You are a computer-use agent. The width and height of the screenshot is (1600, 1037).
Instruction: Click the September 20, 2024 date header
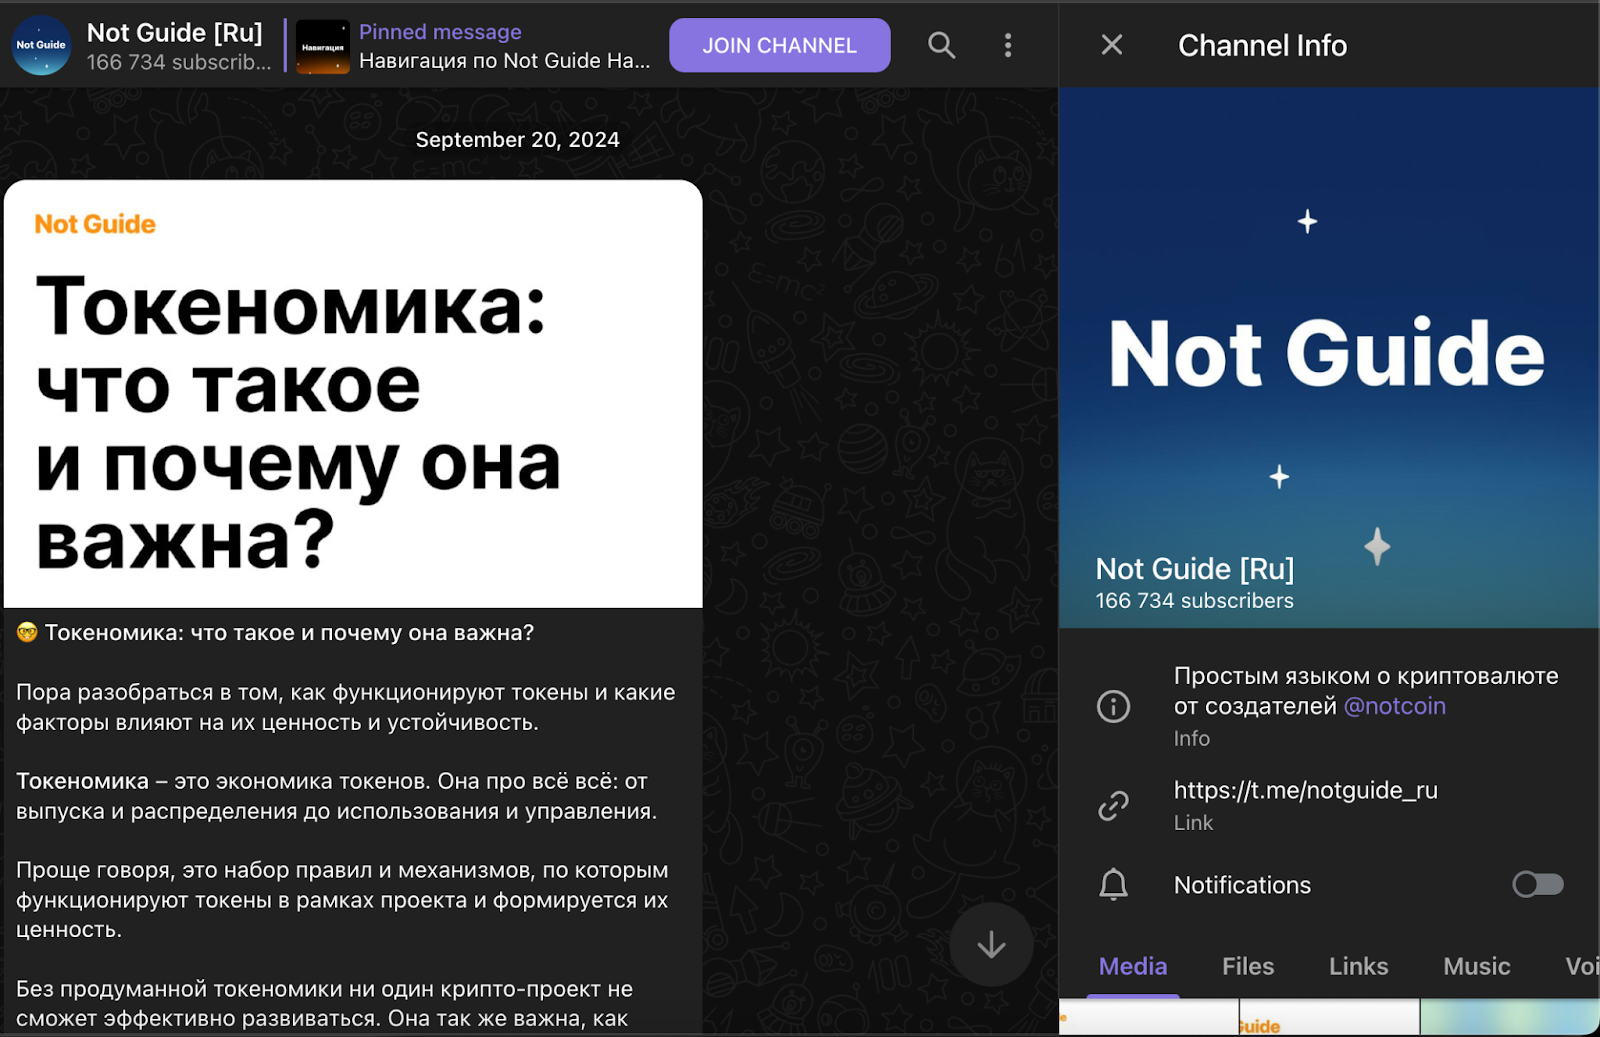(517, 139)
